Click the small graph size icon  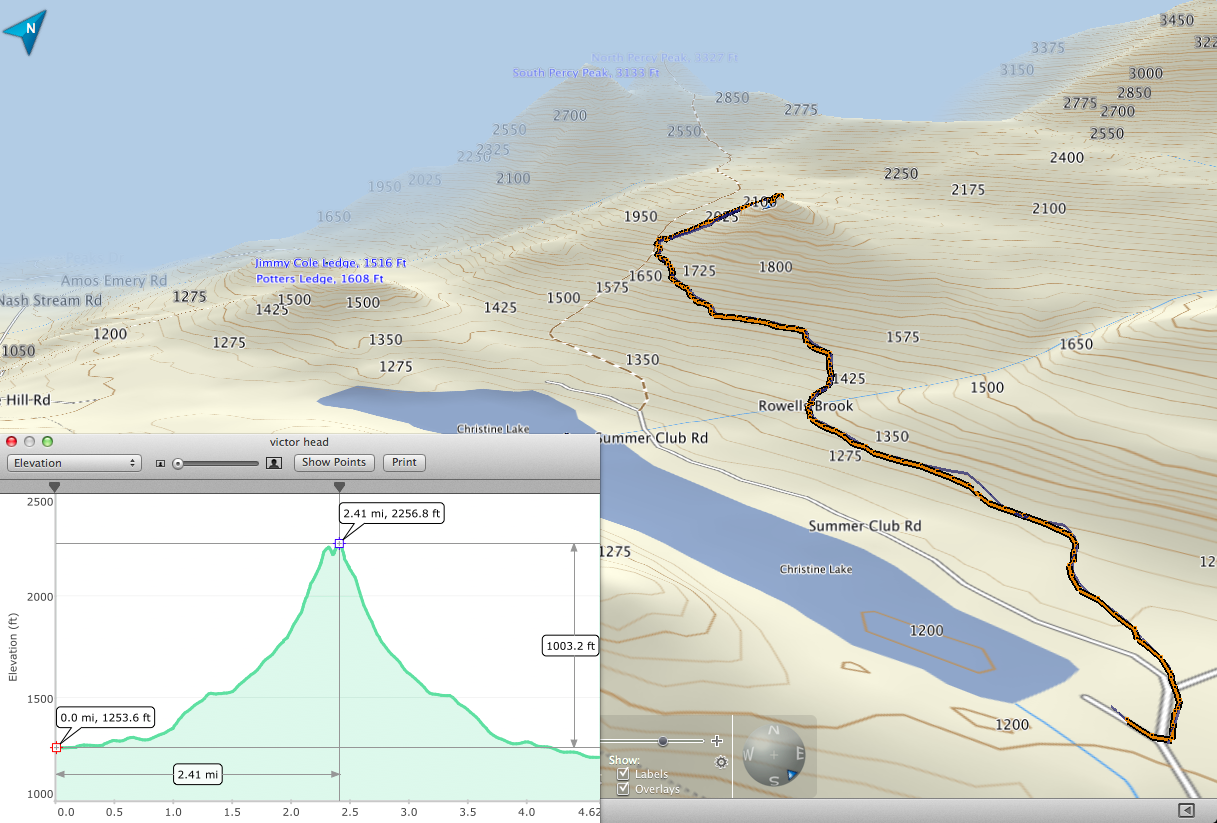[160, 464]
